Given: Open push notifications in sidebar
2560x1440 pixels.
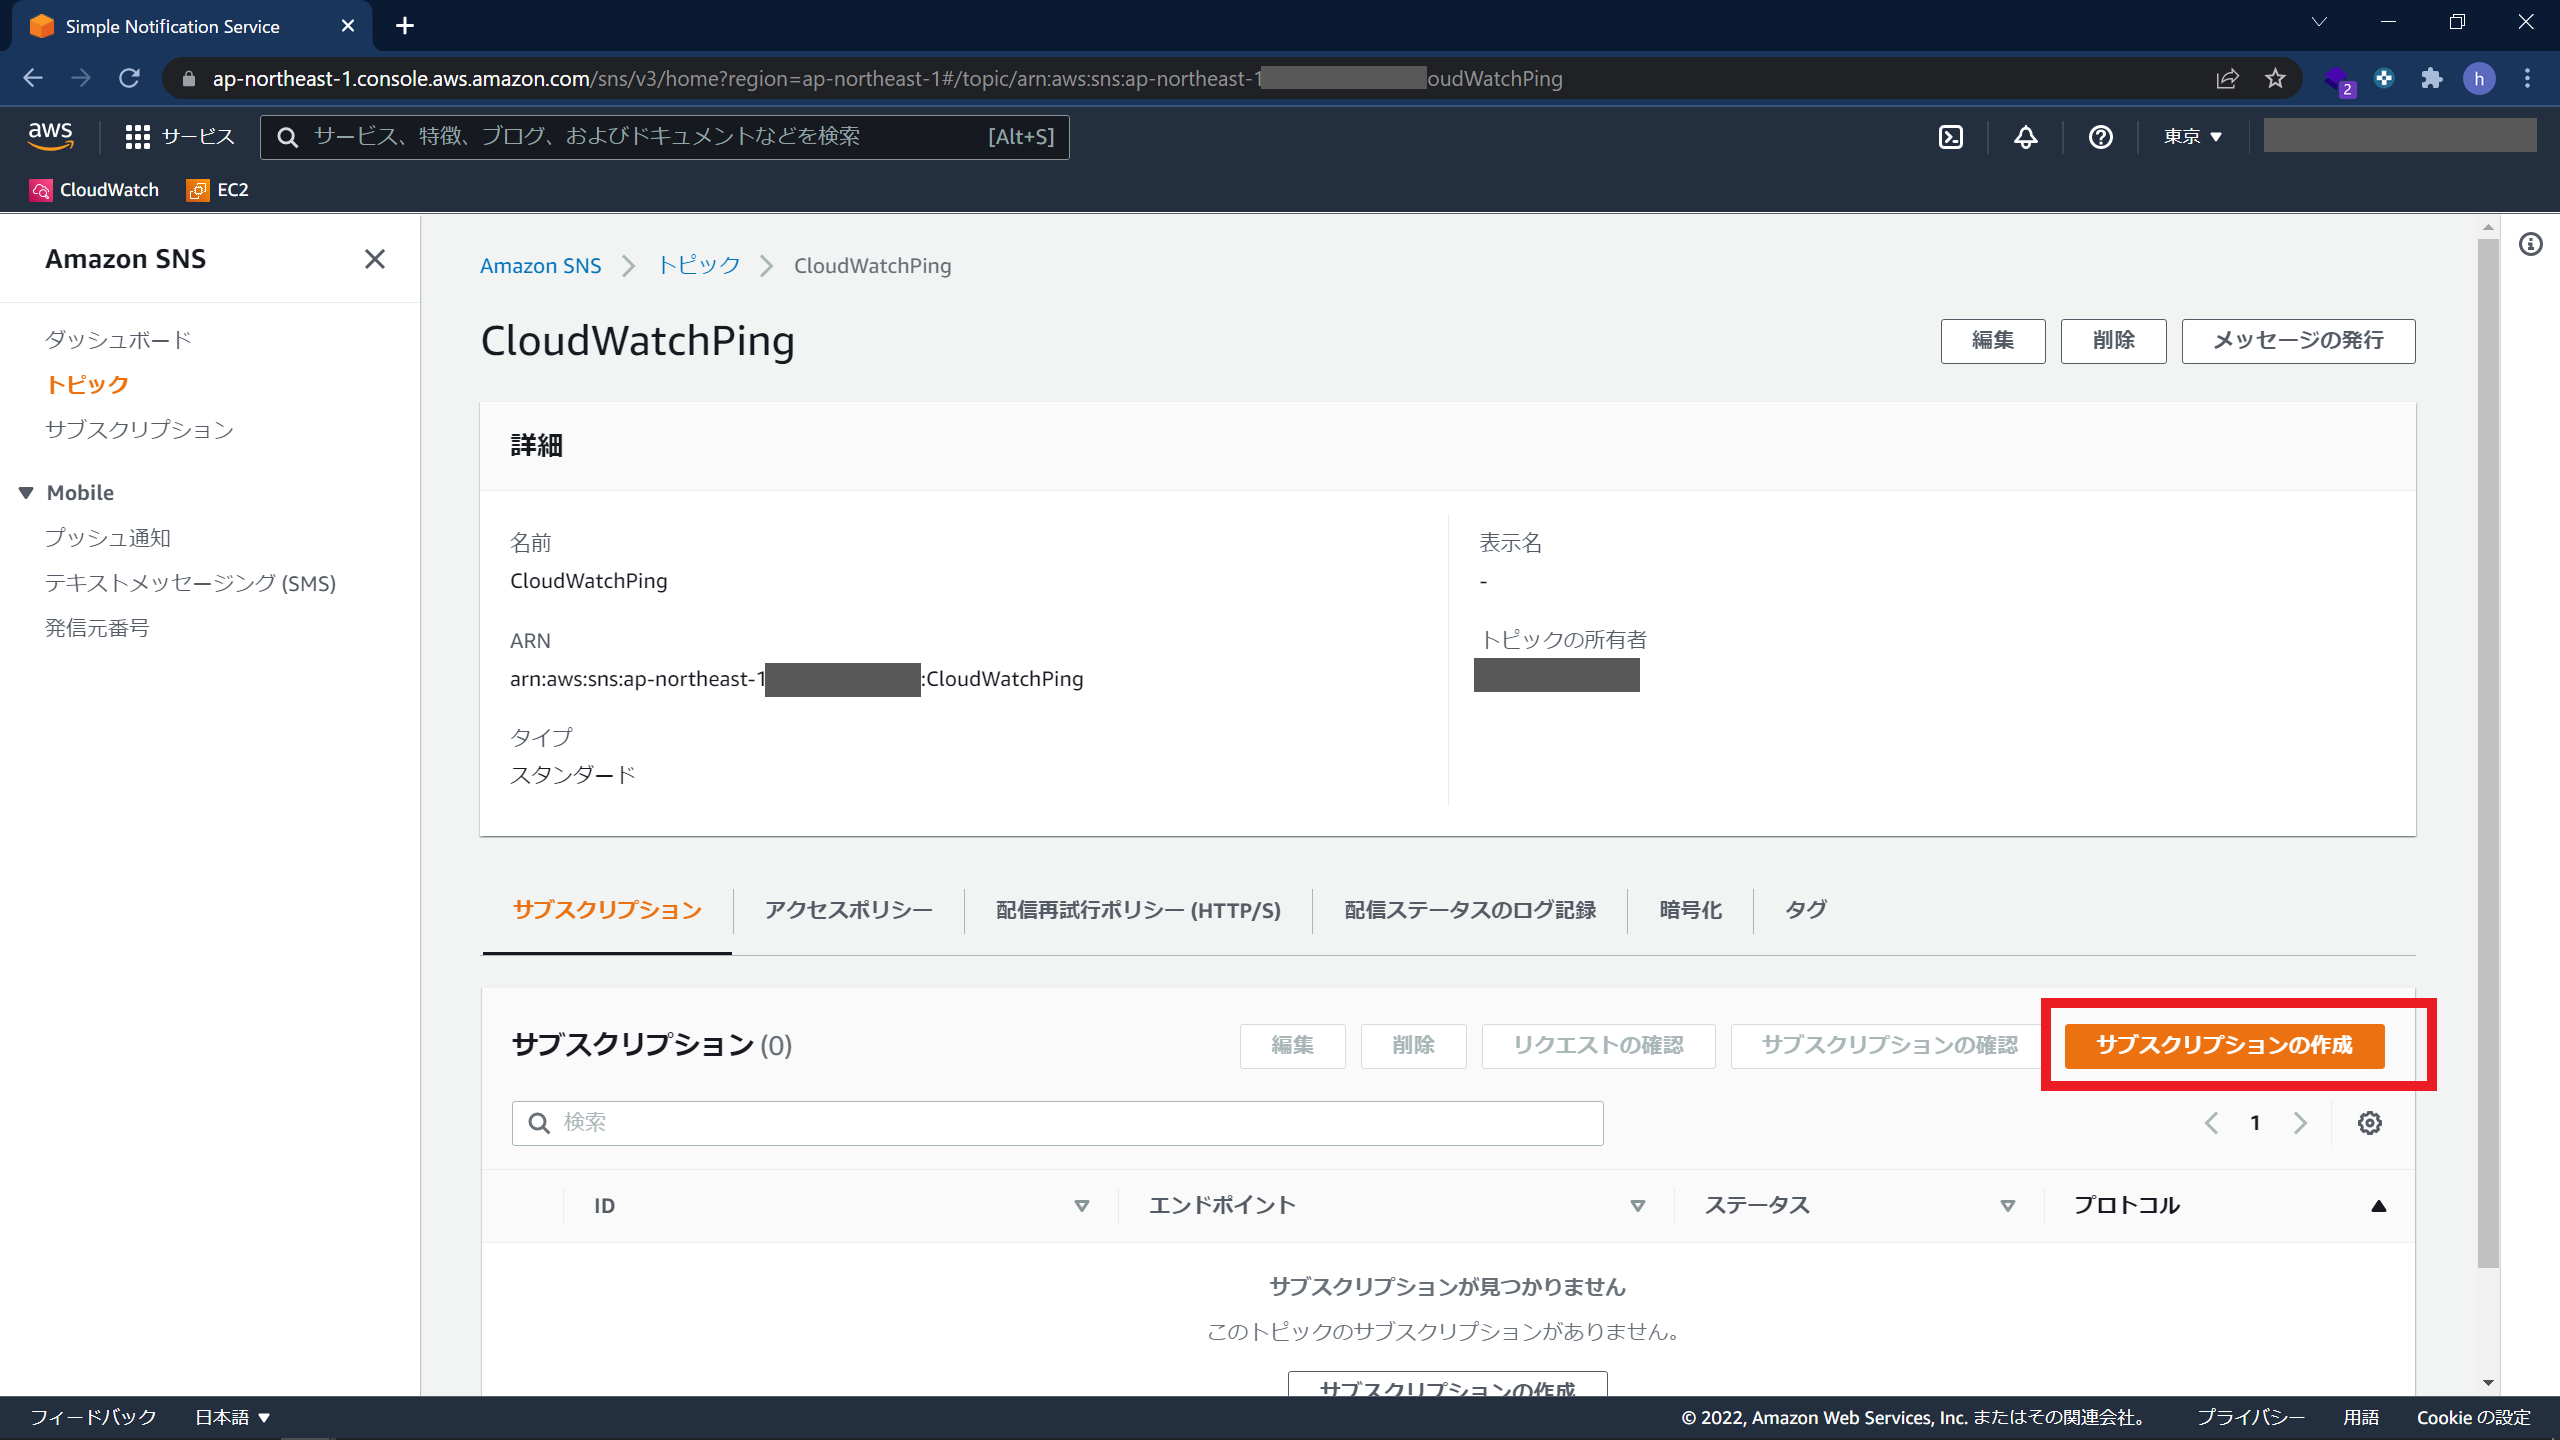Looking at the screenshot, I should (108, 538).
